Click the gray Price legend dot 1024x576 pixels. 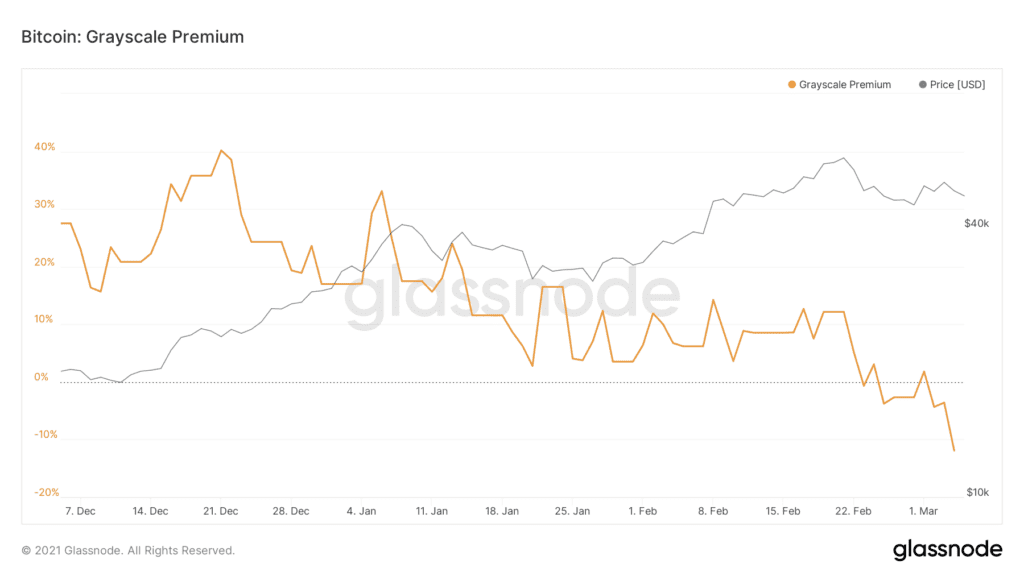(922, 85)
